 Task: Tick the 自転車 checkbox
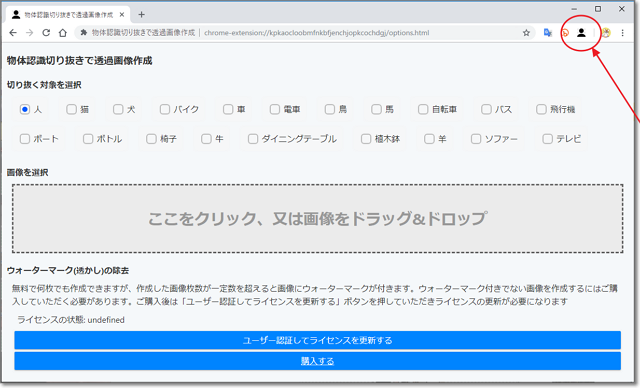click(423, 109)
